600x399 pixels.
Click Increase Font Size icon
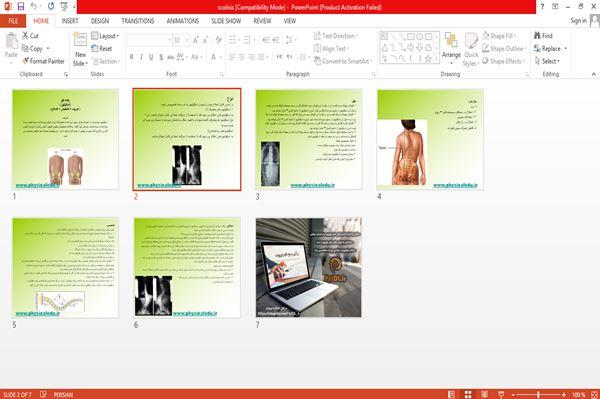coord(196,40)
